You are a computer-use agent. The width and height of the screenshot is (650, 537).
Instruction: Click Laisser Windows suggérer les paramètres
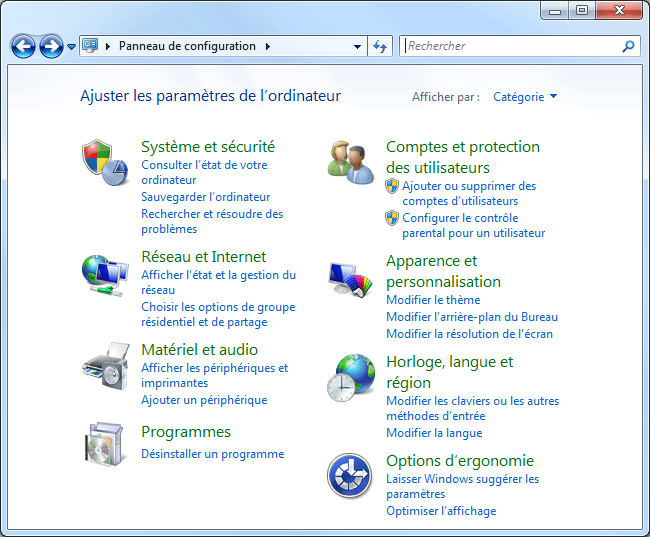[463, 486]
